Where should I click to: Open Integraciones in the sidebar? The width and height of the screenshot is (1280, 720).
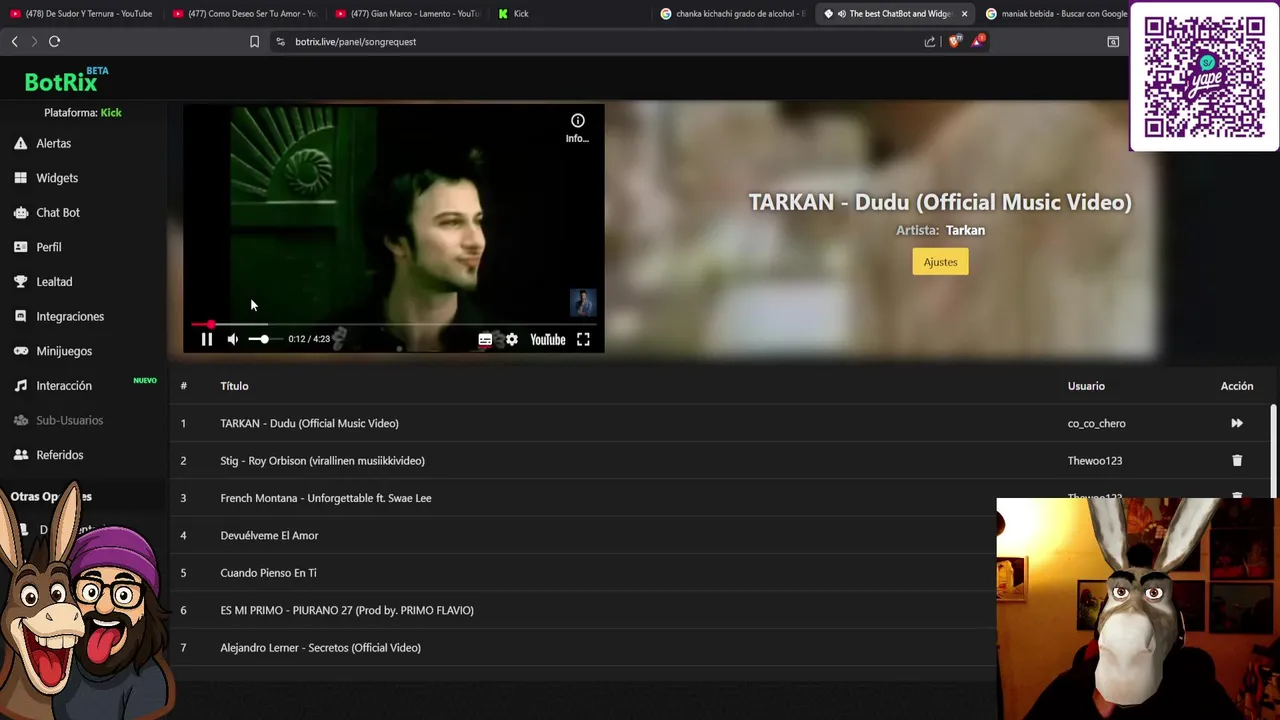coord(70,316)
